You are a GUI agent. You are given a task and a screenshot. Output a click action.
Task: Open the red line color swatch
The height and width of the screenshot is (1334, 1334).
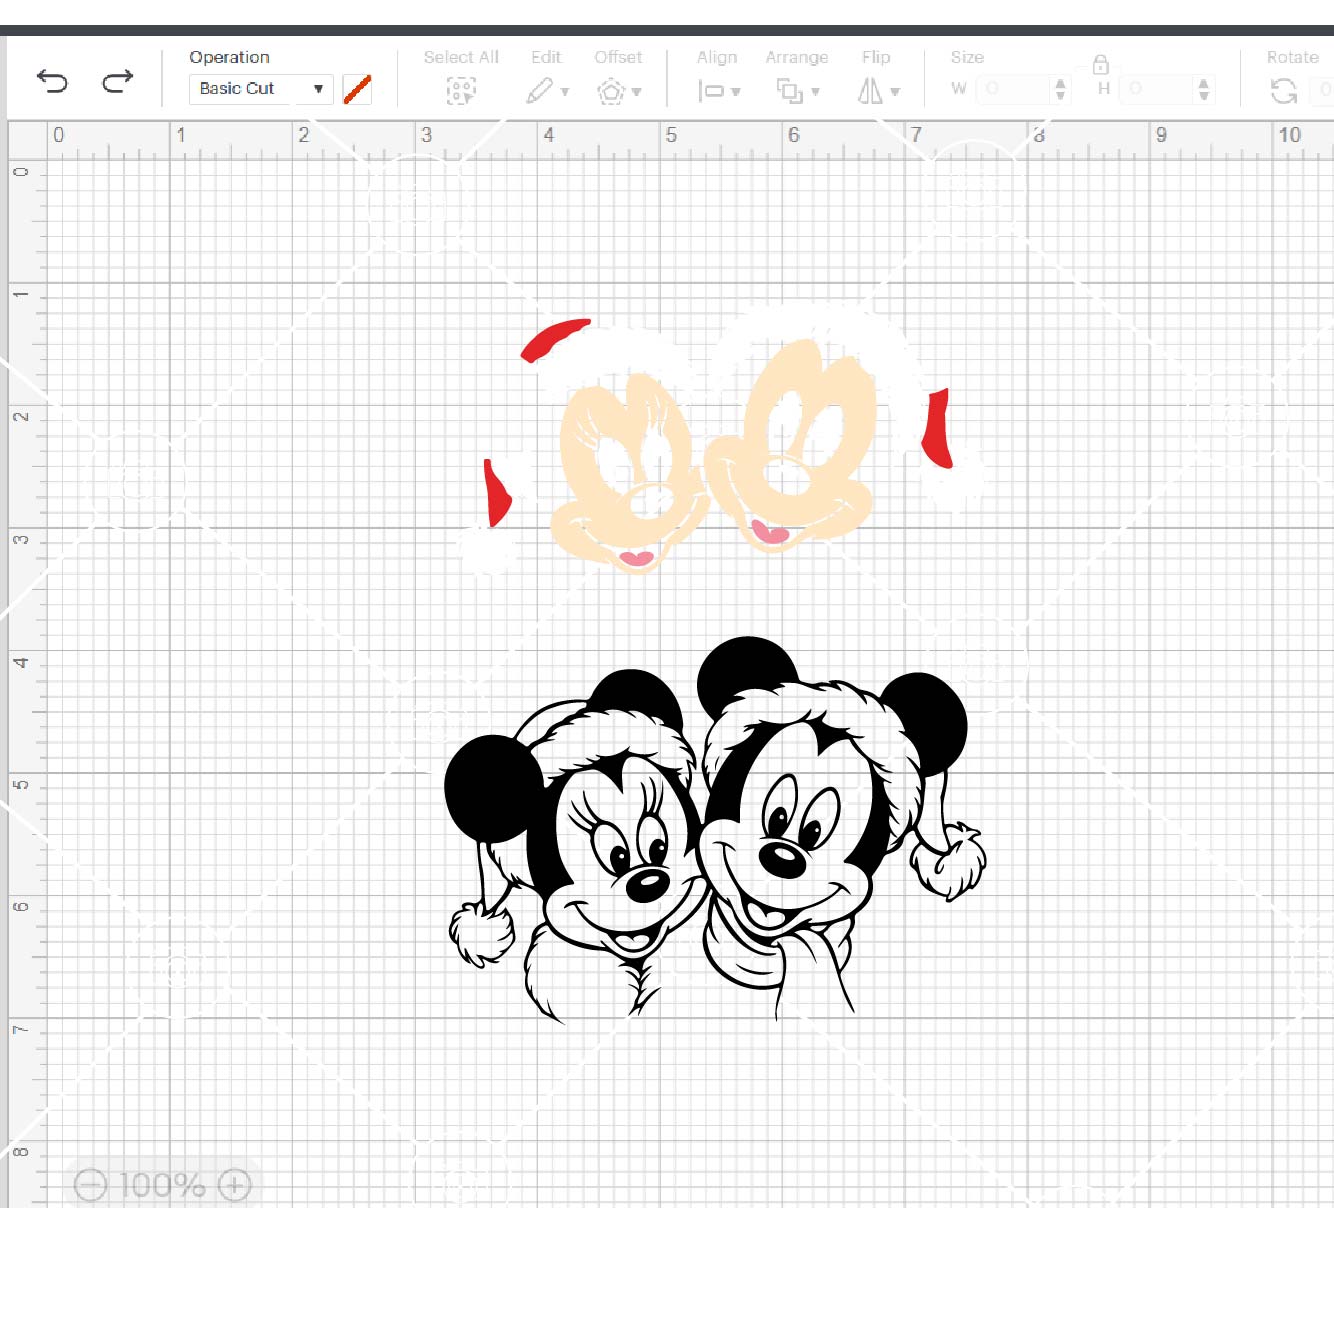pyautogui.click(x=357, y=89)
